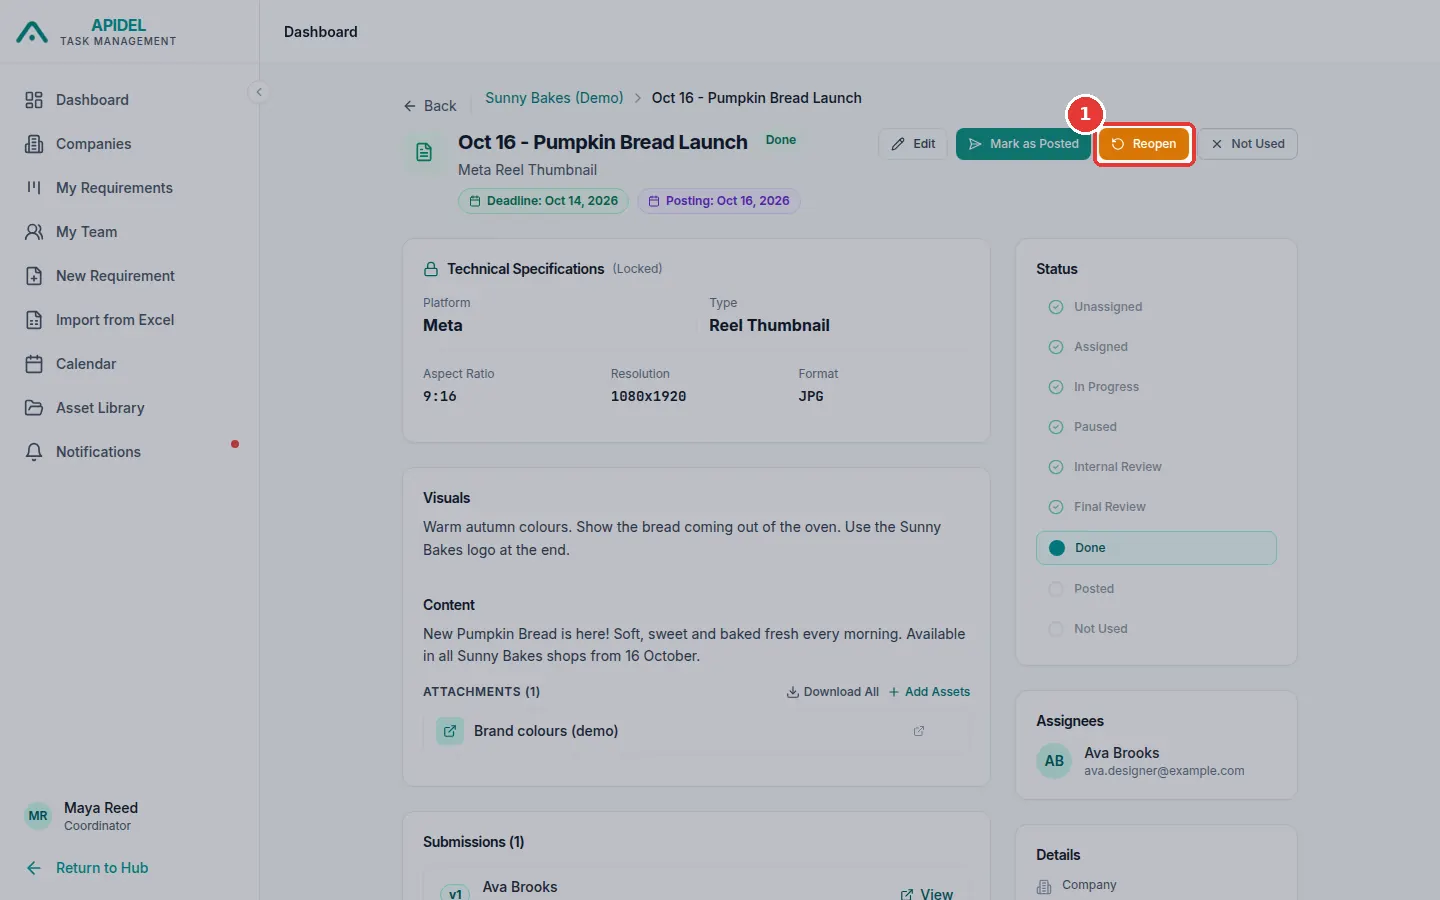Click the Companies building icon

click(x=34, y=144)
